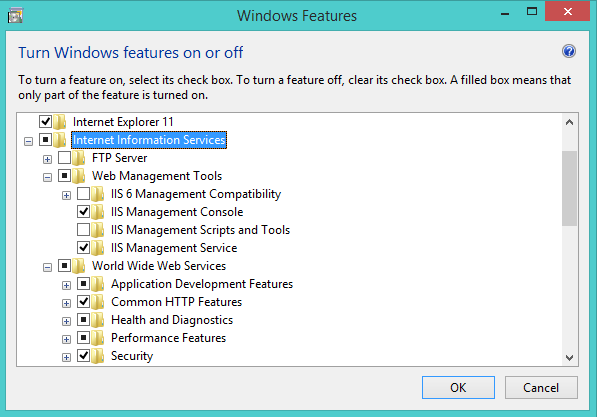This screenshot has height=417, width=597.
Task: Expand the Security node
Action: pyautogui.click(x=66, y=358)
